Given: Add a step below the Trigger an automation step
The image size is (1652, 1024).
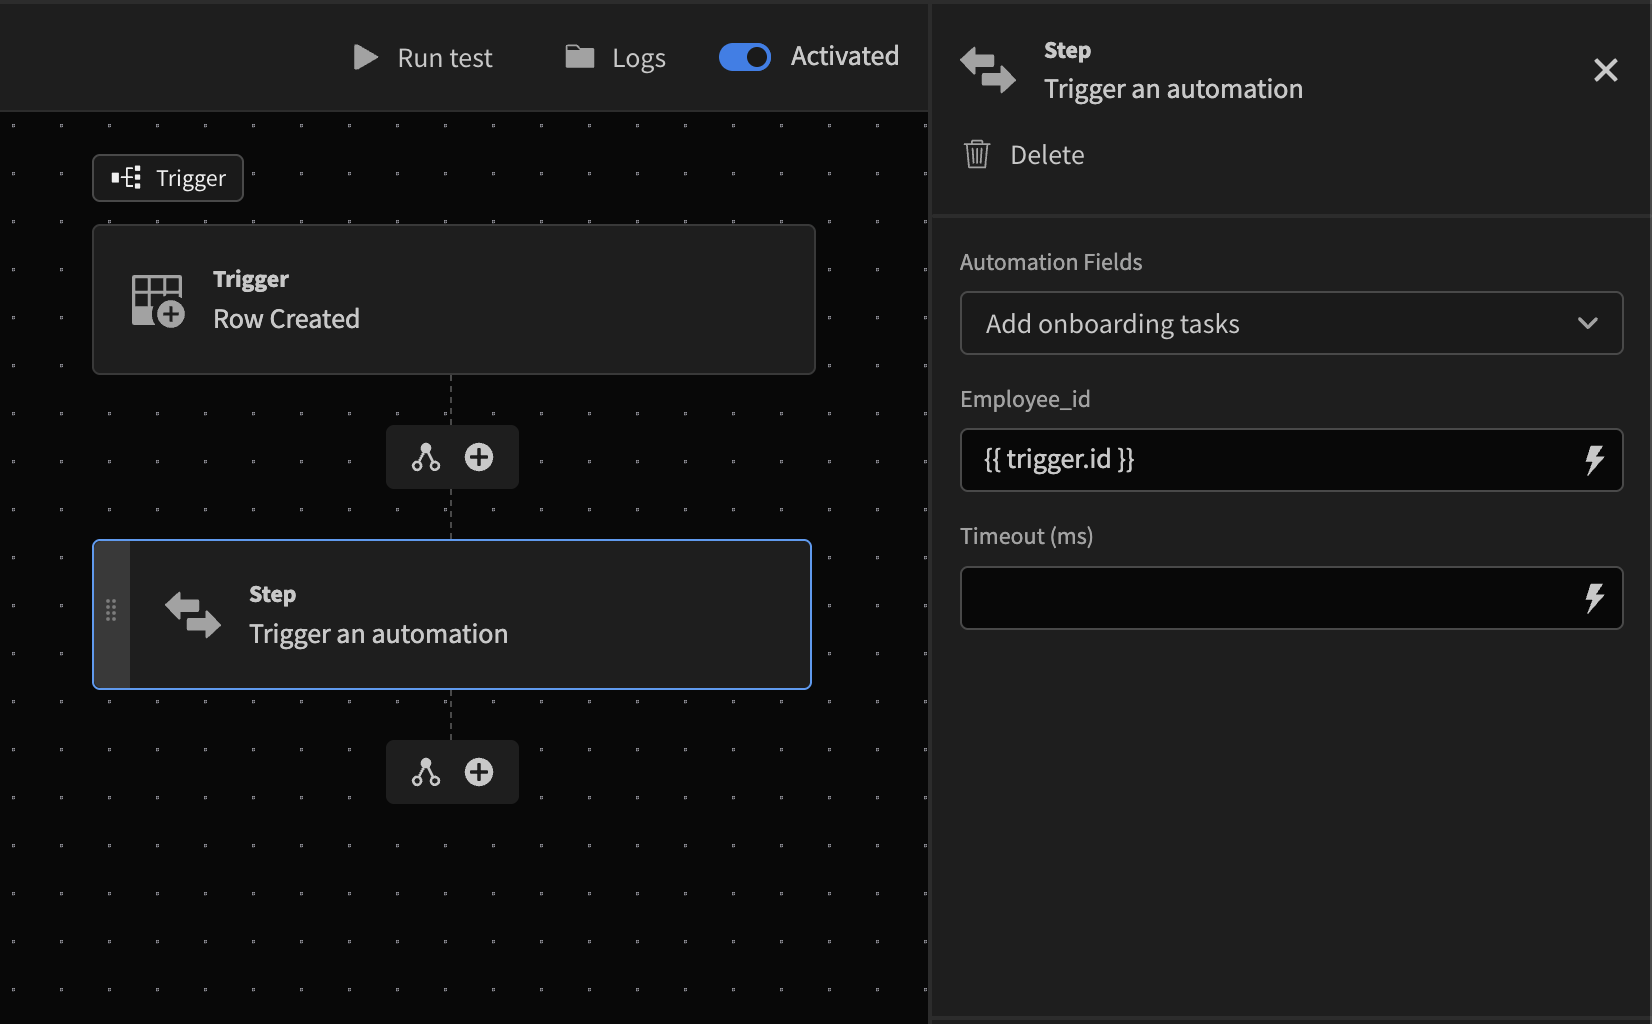Looking at the screenshot, I should 479,772.
